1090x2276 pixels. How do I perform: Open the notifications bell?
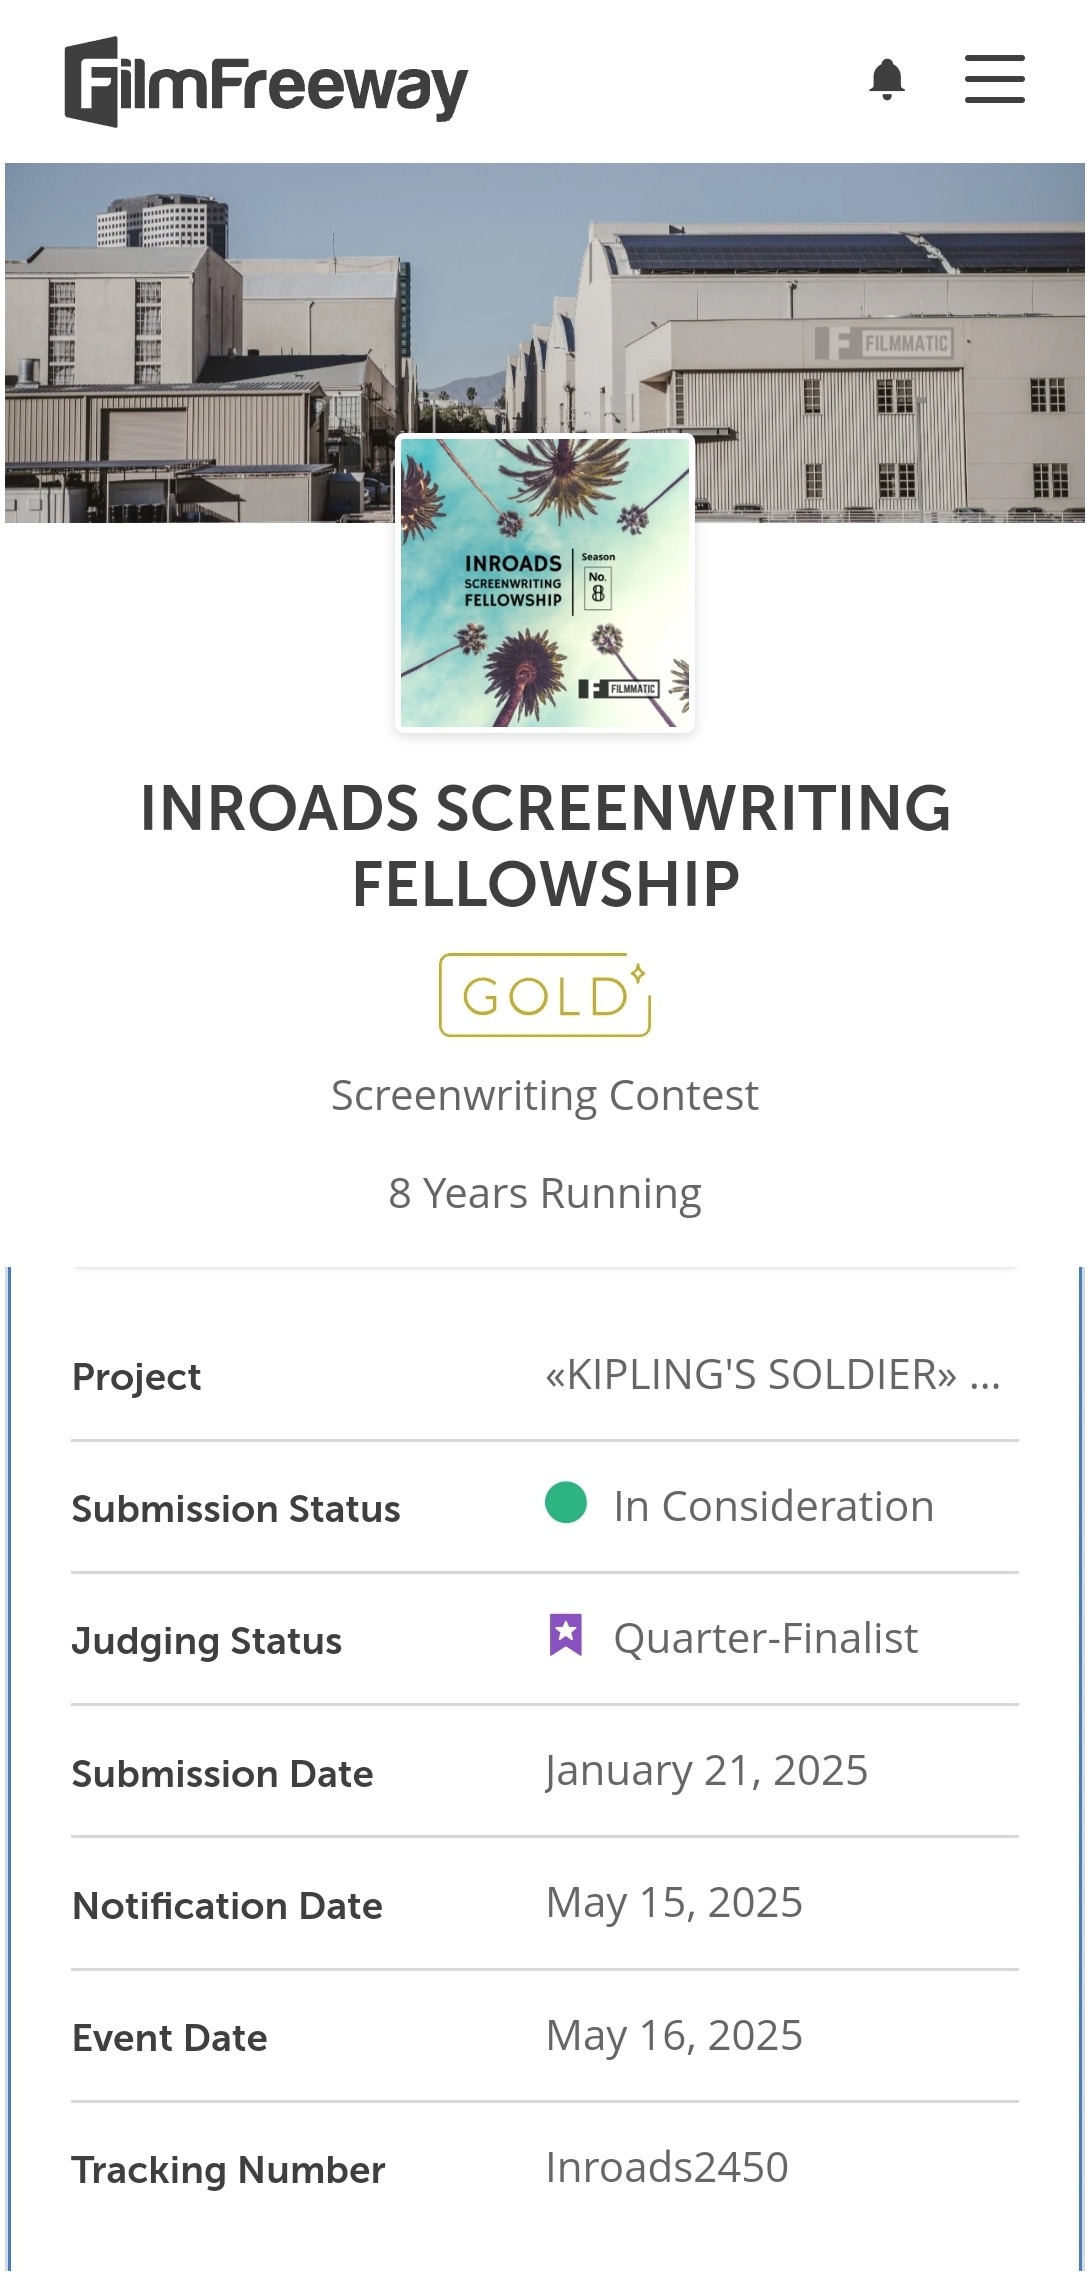coord(887,80)
